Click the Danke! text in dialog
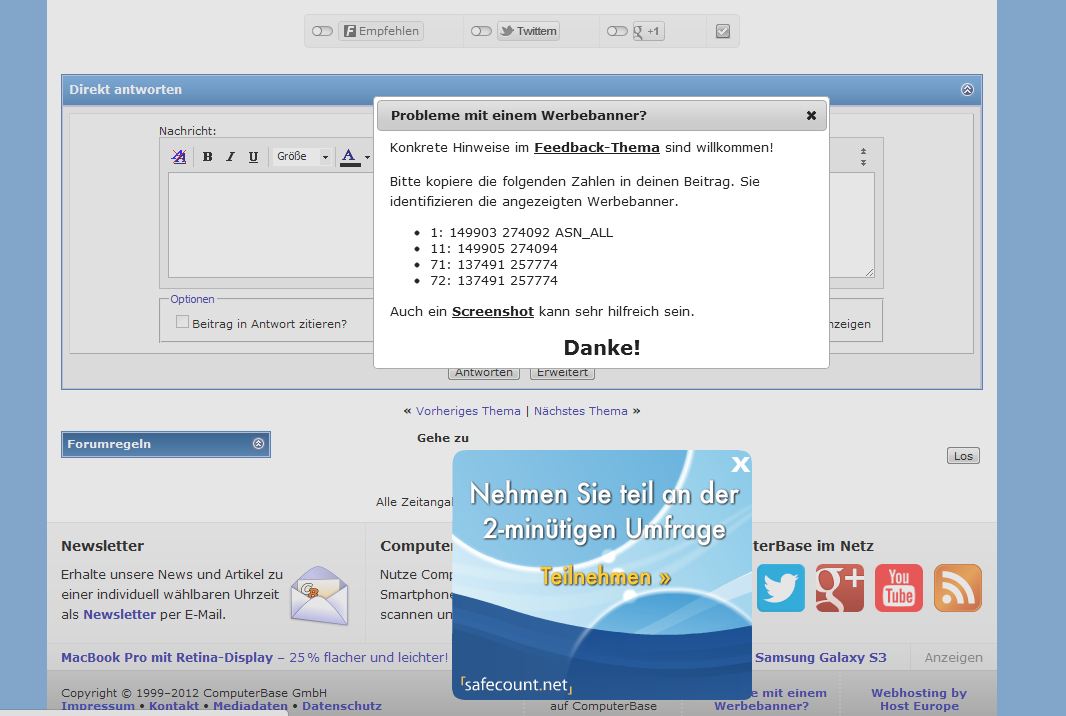This screenshot has width=1066, height=716. pyautogui.click(x=602, y=347)
